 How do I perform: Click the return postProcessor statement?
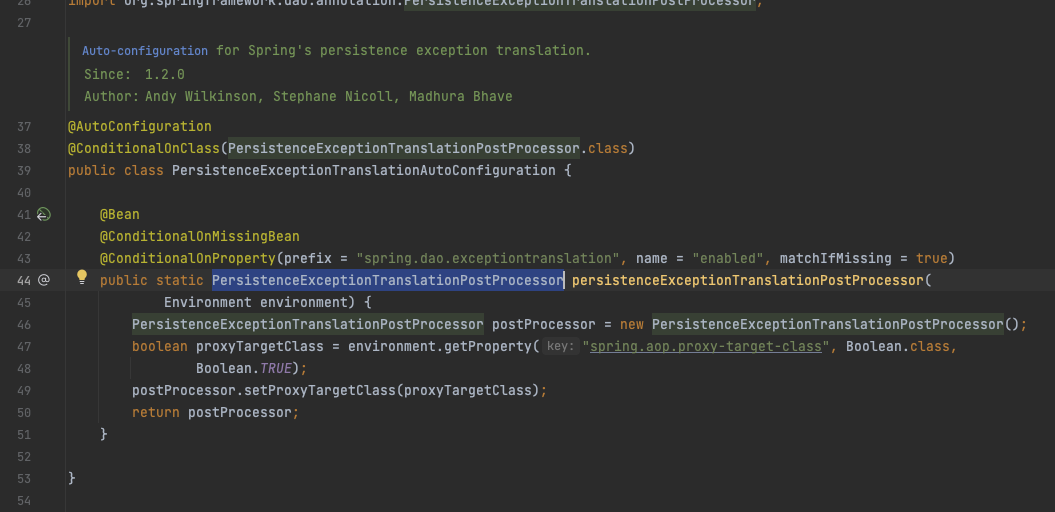[x=215, y=412]
